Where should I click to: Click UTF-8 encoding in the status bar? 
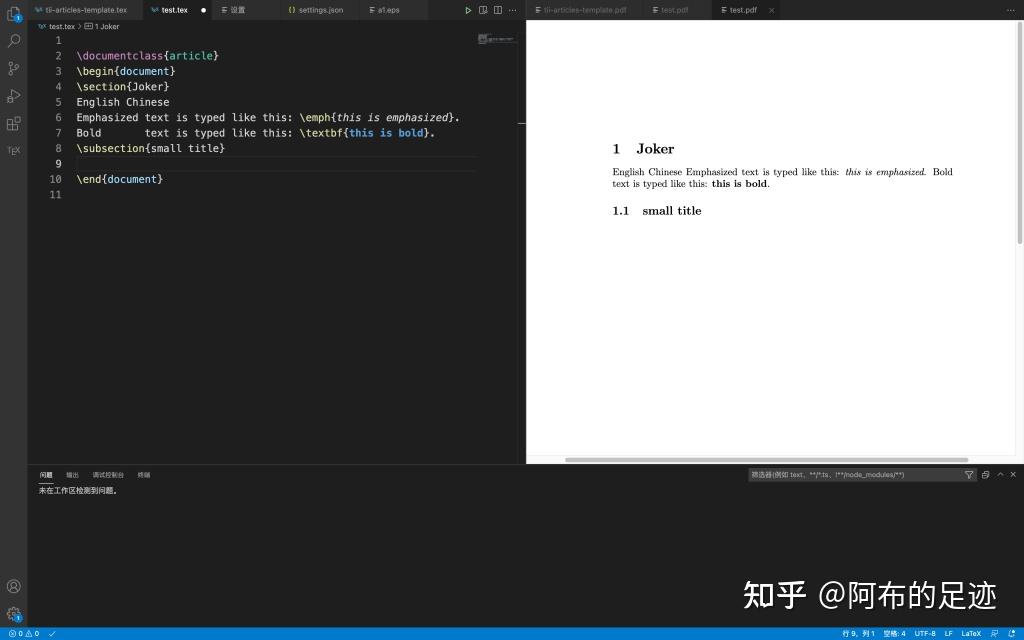click(x=925, y=633)
